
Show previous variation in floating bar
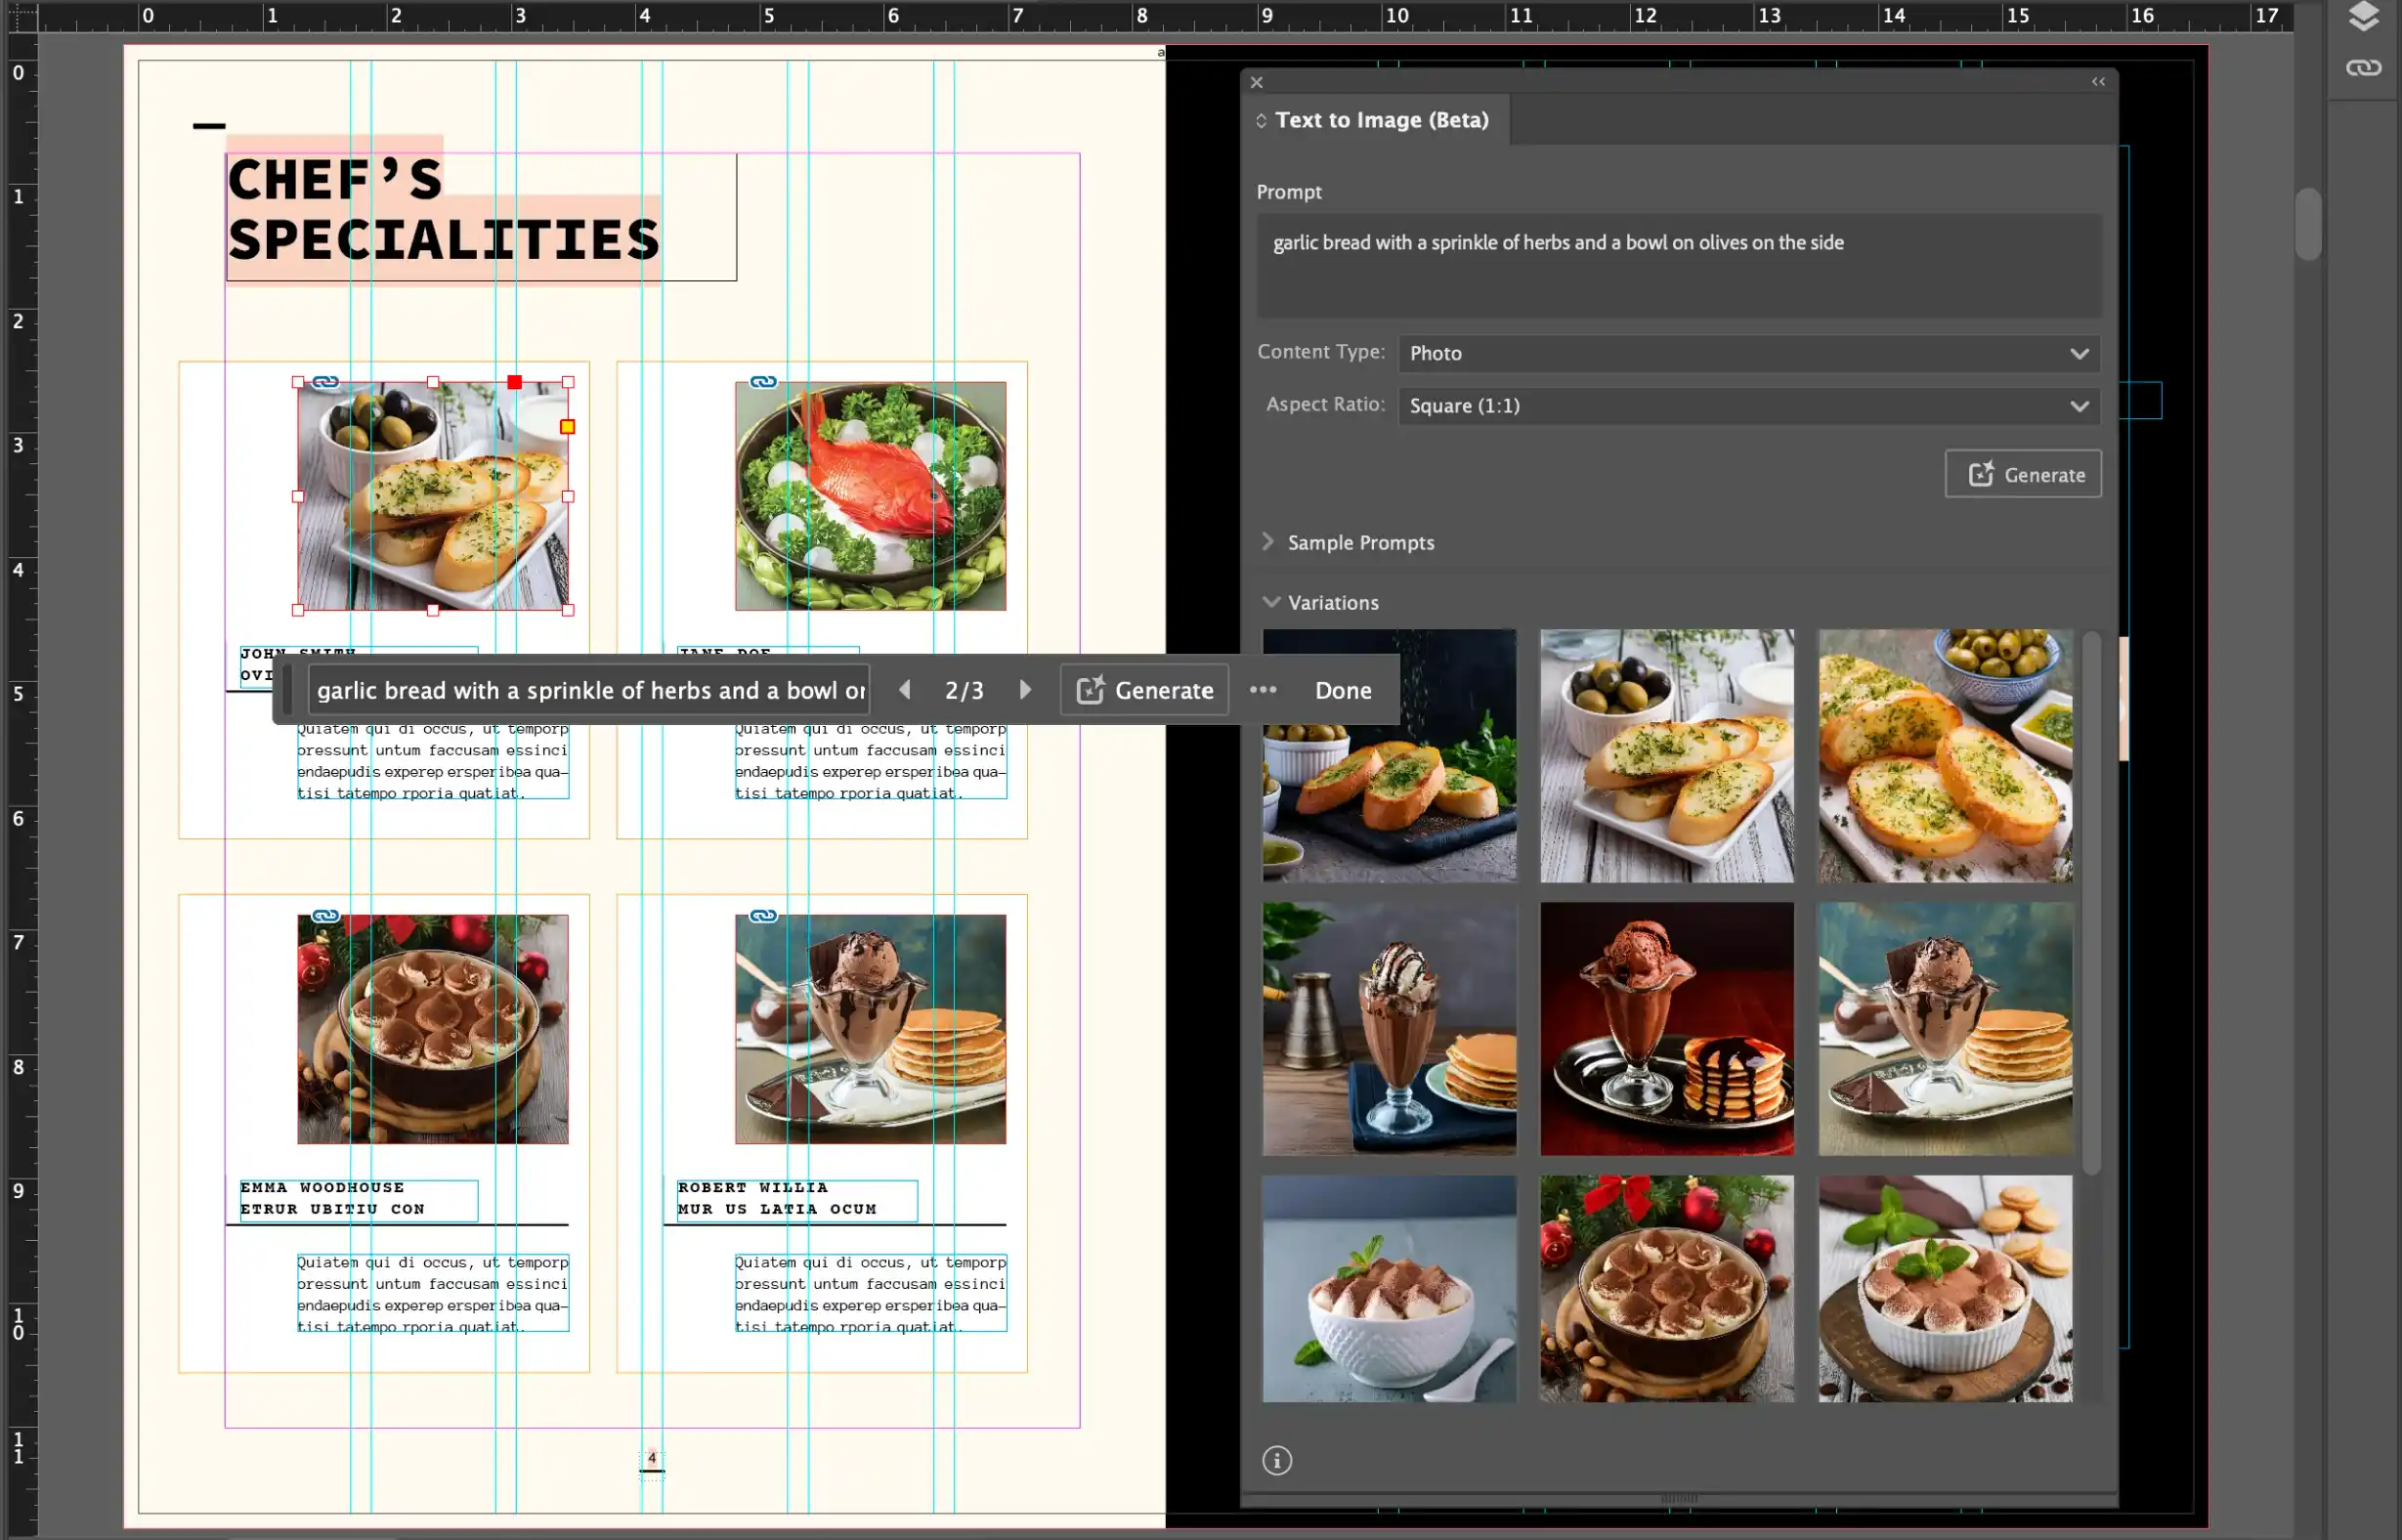pyautogui.click(x=905, y=690)
